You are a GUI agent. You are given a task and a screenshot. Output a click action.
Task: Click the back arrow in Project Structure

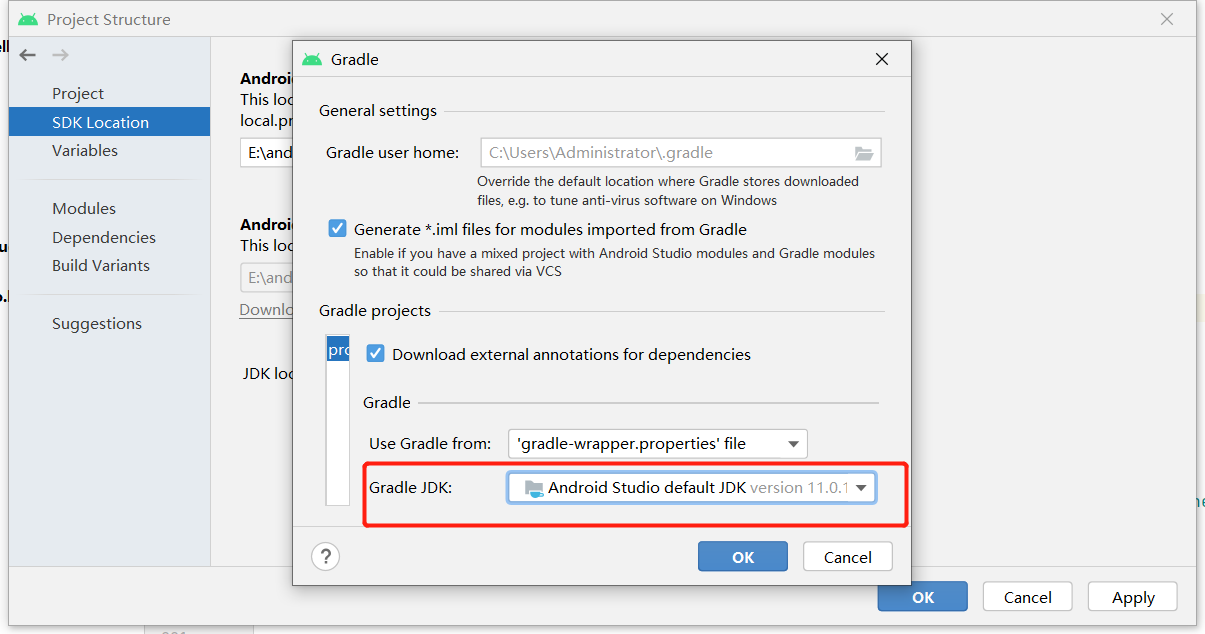(28, 55)
